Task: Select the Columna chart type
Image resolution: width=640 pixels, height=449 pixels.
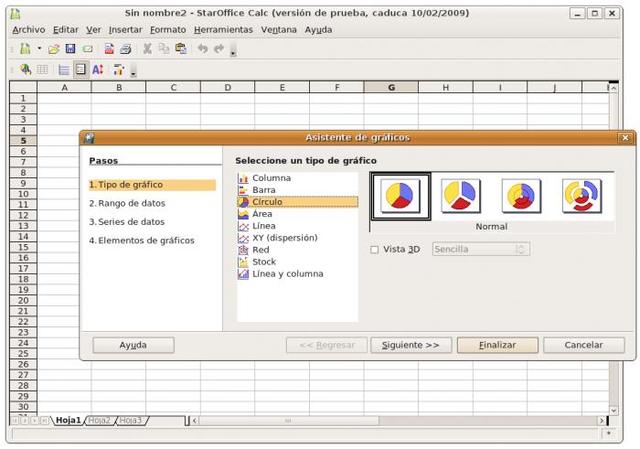Action: pyautogui.click(x=298, y=178)
